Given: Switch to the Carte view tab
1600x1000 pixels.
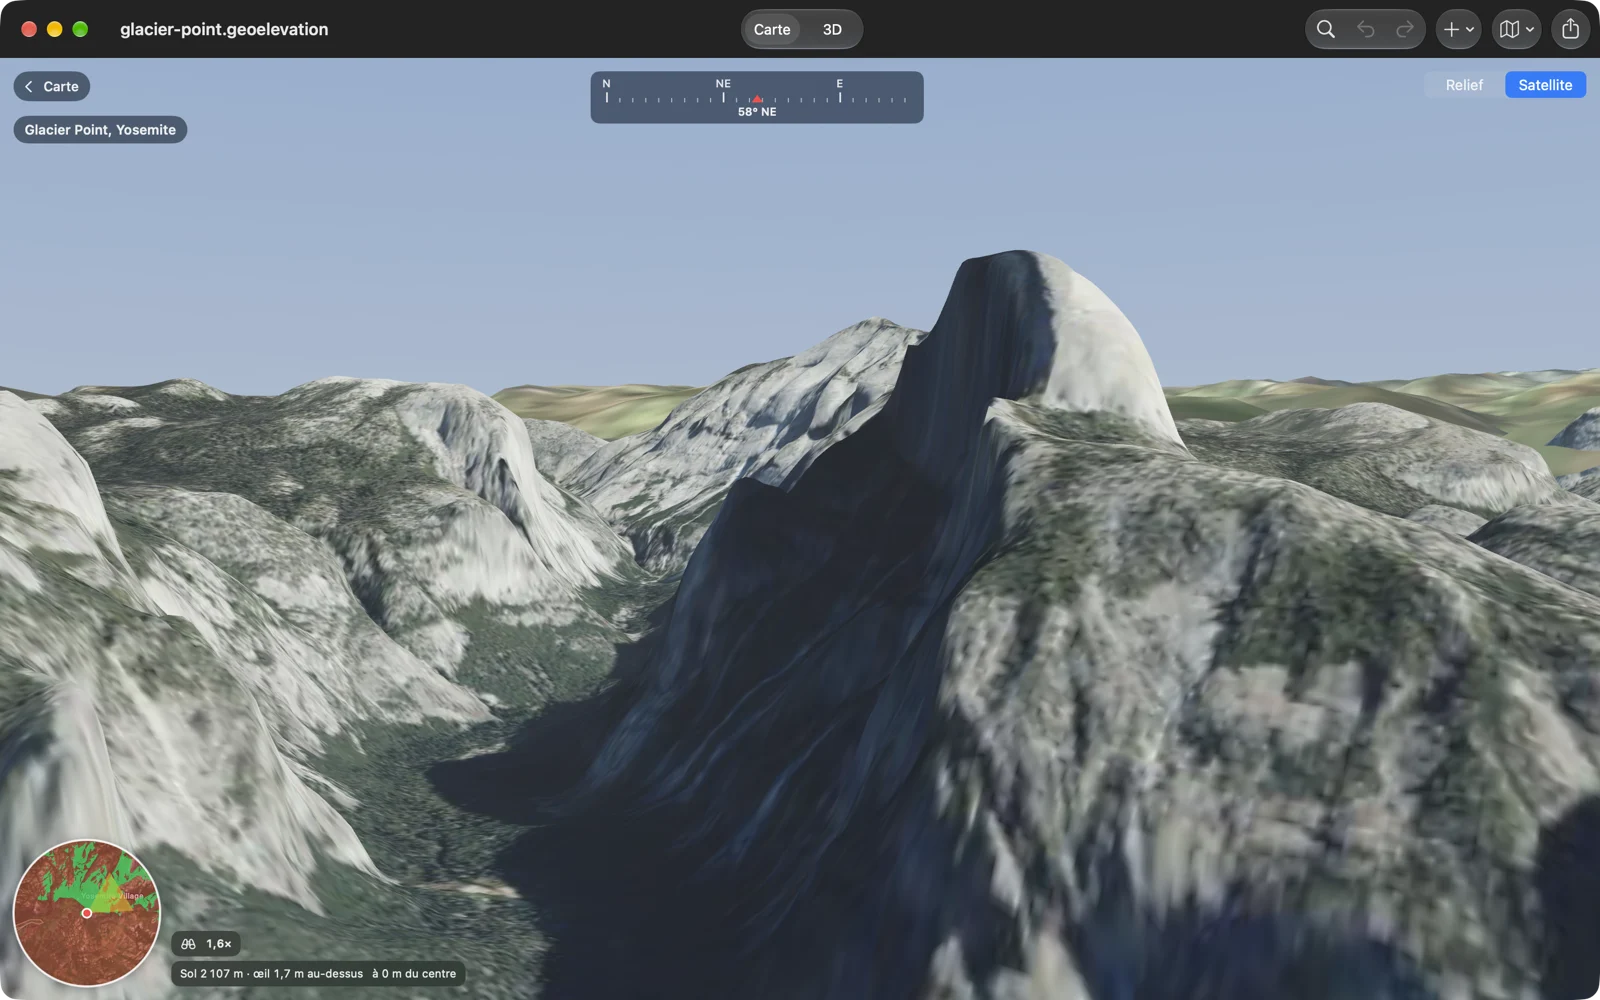Looking at the screenshot, I should coord(772,29).
